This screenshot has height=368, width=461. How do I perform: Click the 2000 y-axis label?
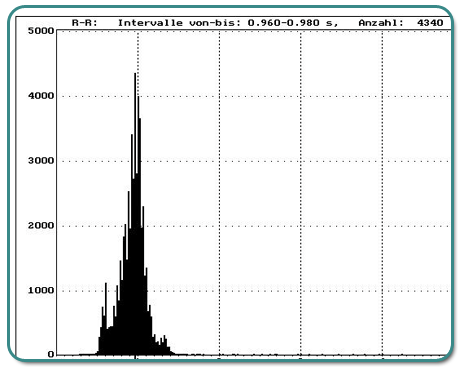[x=41, y=226]
